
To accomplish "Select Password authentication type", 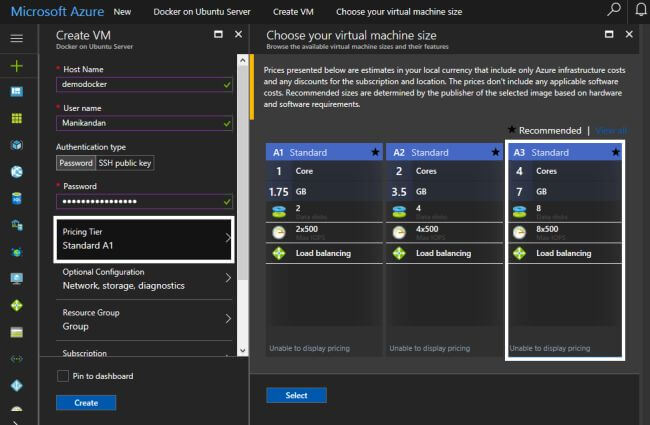I will tap(75, 163).
